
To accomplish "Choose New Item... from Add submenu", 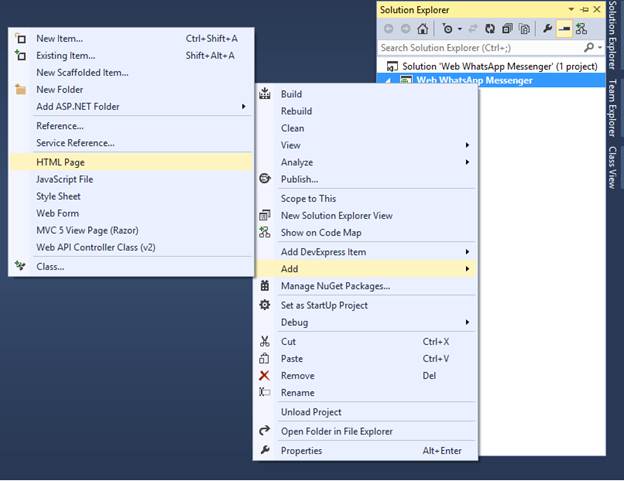I will (x=131, y=39).
